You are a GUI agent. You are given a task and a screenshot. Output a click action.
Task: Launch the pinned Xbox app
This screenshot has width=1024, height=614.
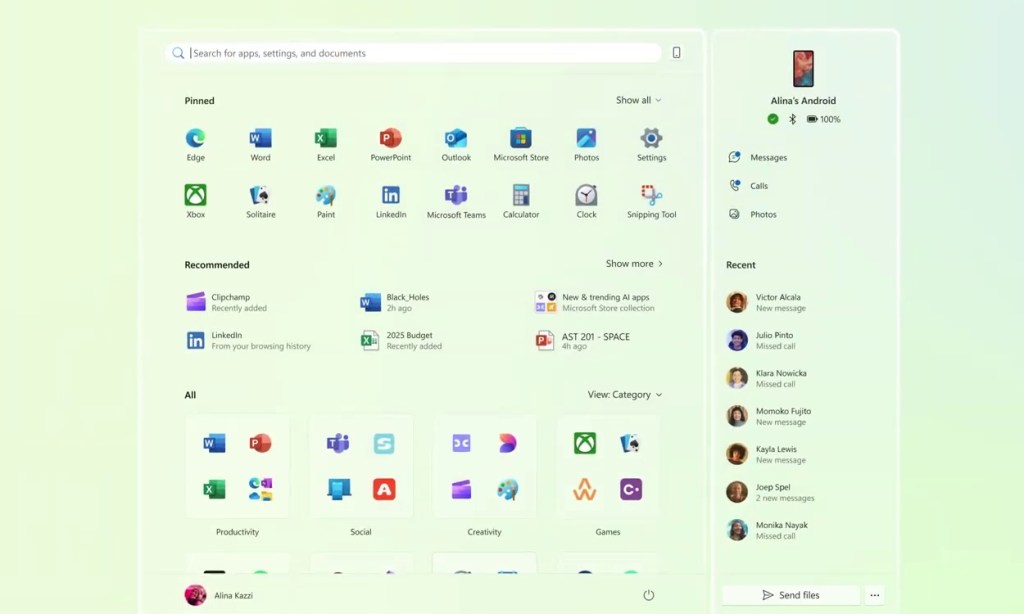coord(195,201)
